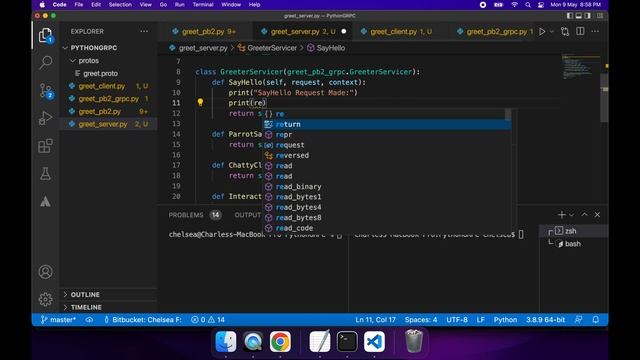Switch to the greet_server.py editor tab
The image size is (640, 360).
click(x=303, y=31)
